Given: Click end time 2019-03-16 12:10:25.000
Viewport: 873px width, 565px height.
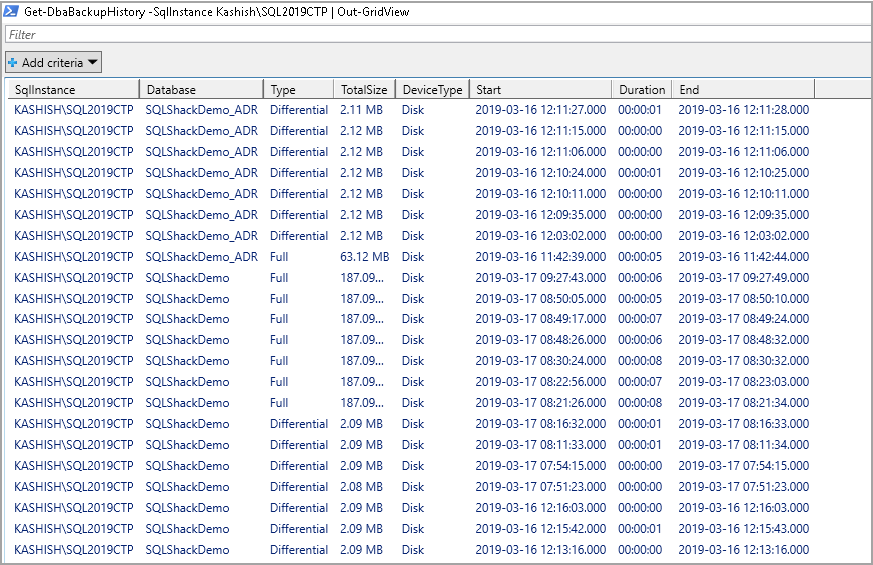Looking at the screenshot, I should [743, 173].
